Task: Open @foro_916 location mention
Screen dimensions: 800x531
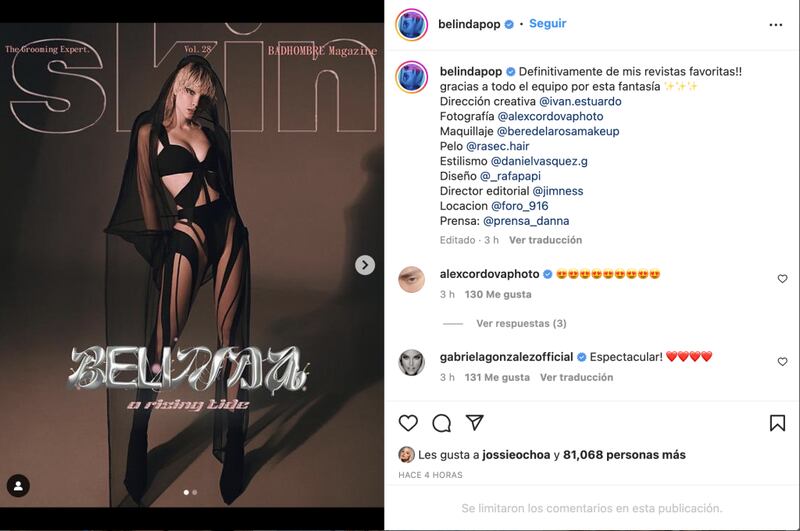Action: click(519, 206)
